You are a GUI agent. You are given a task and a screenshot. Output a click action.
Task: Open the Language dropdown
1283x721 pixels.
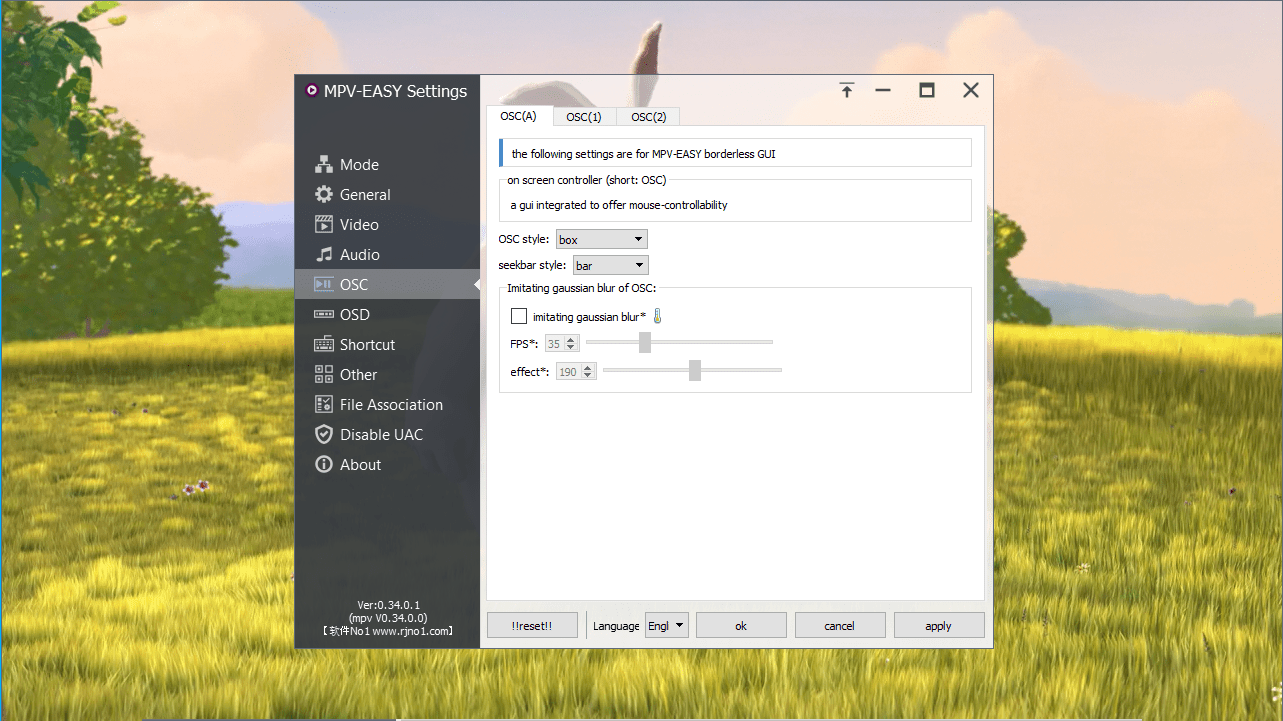click(667, 626)
